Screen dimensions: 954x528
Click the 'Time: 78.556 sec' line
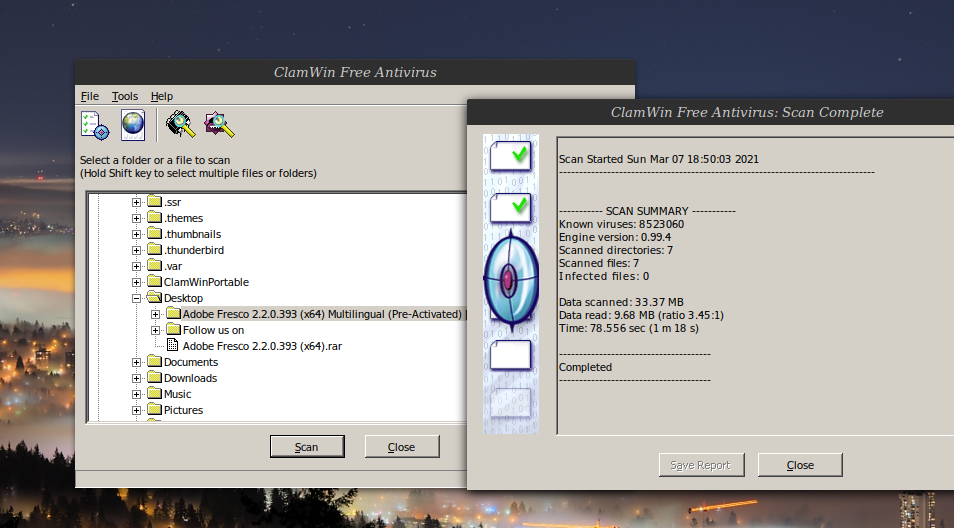[628, 328]
